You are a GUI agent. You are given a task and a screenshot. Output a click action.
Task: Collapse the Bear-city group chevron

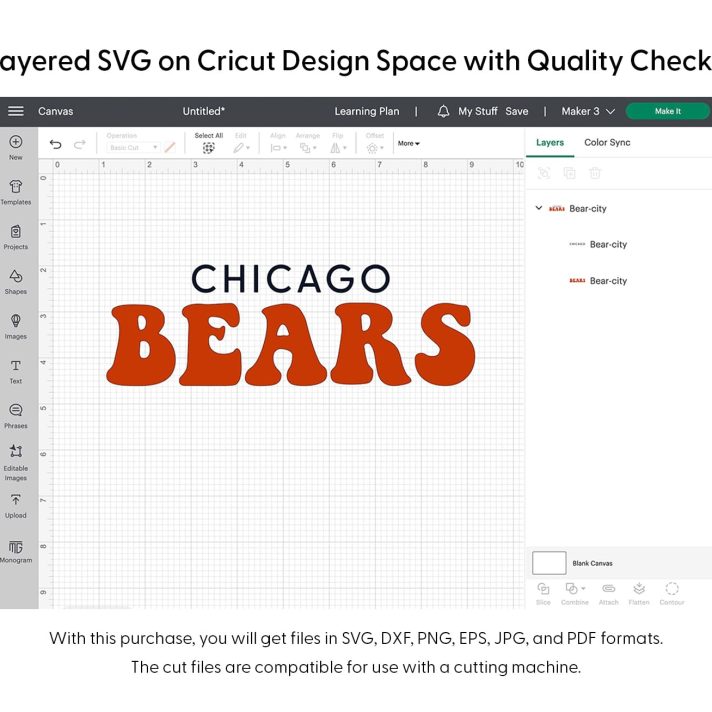pyautogui.click(x=539, y=208)
